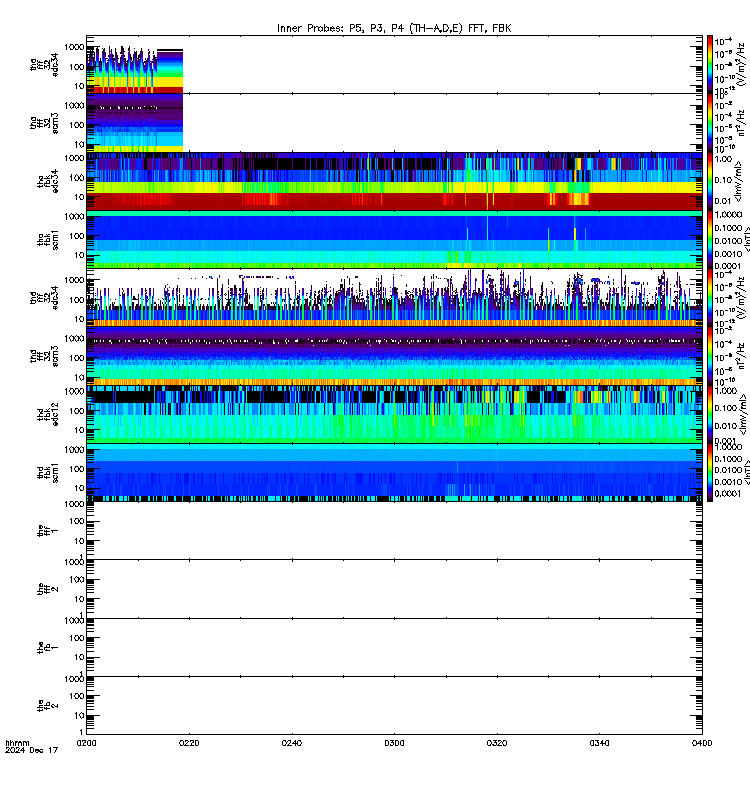Click the color bar beside the thd scm3 FFT panel

click(710, 356)
